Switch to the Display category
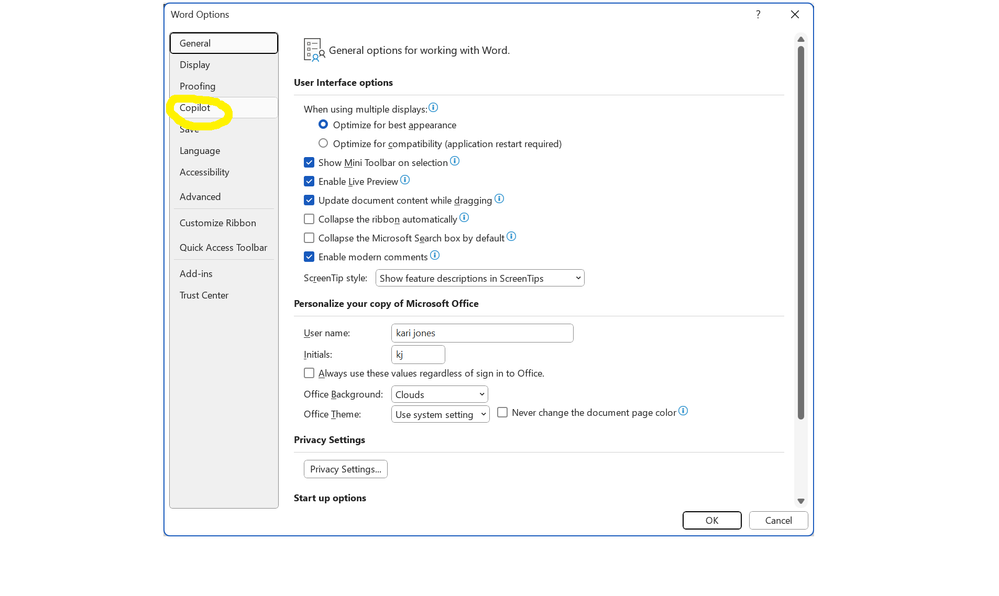The height and width of the screenshot is (596, 999). tap(224, 64)
